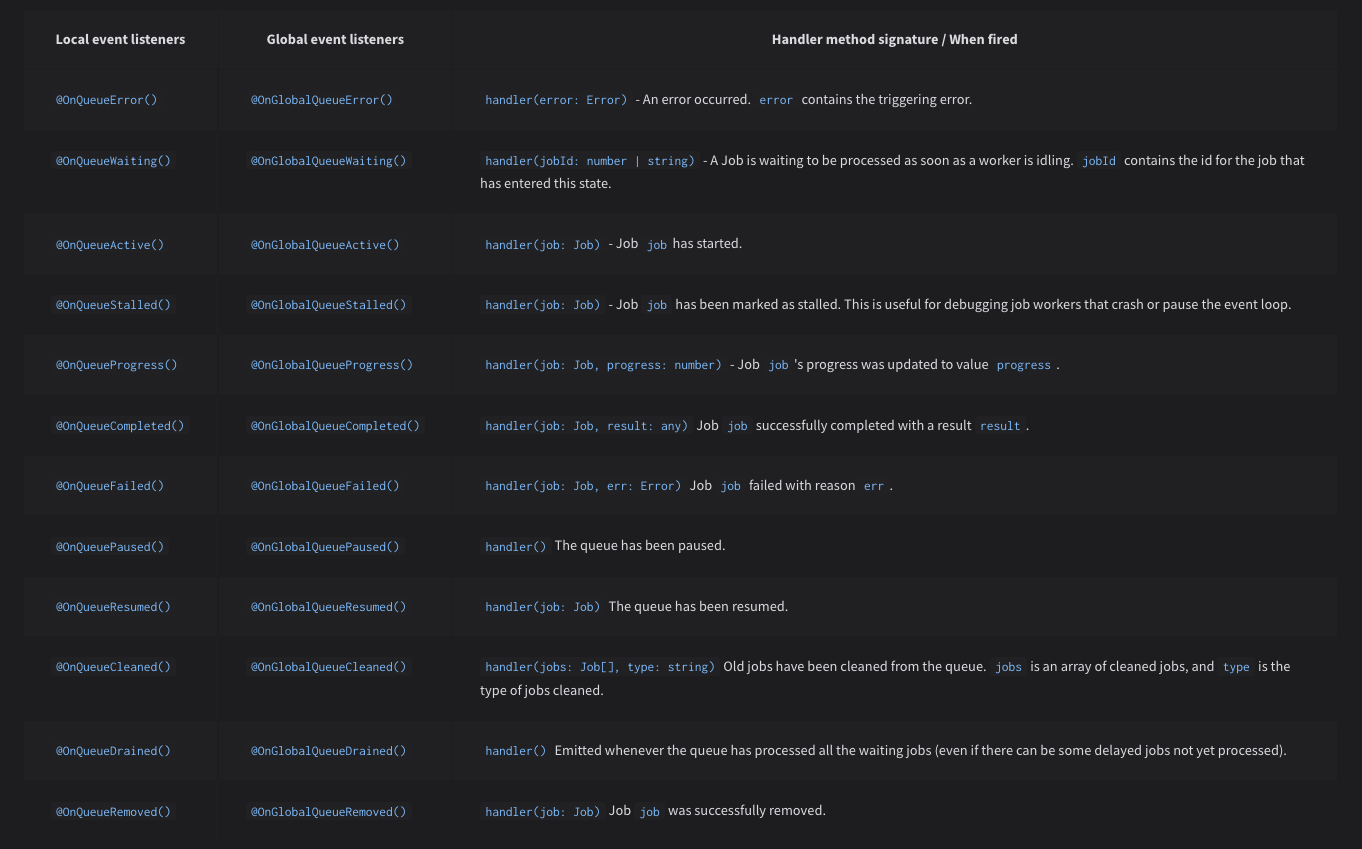This screenshot has width=1362, height=849.
Task: Select @OnGlobalQueueStalled() code snippet
Action: [x=328, y=305]
